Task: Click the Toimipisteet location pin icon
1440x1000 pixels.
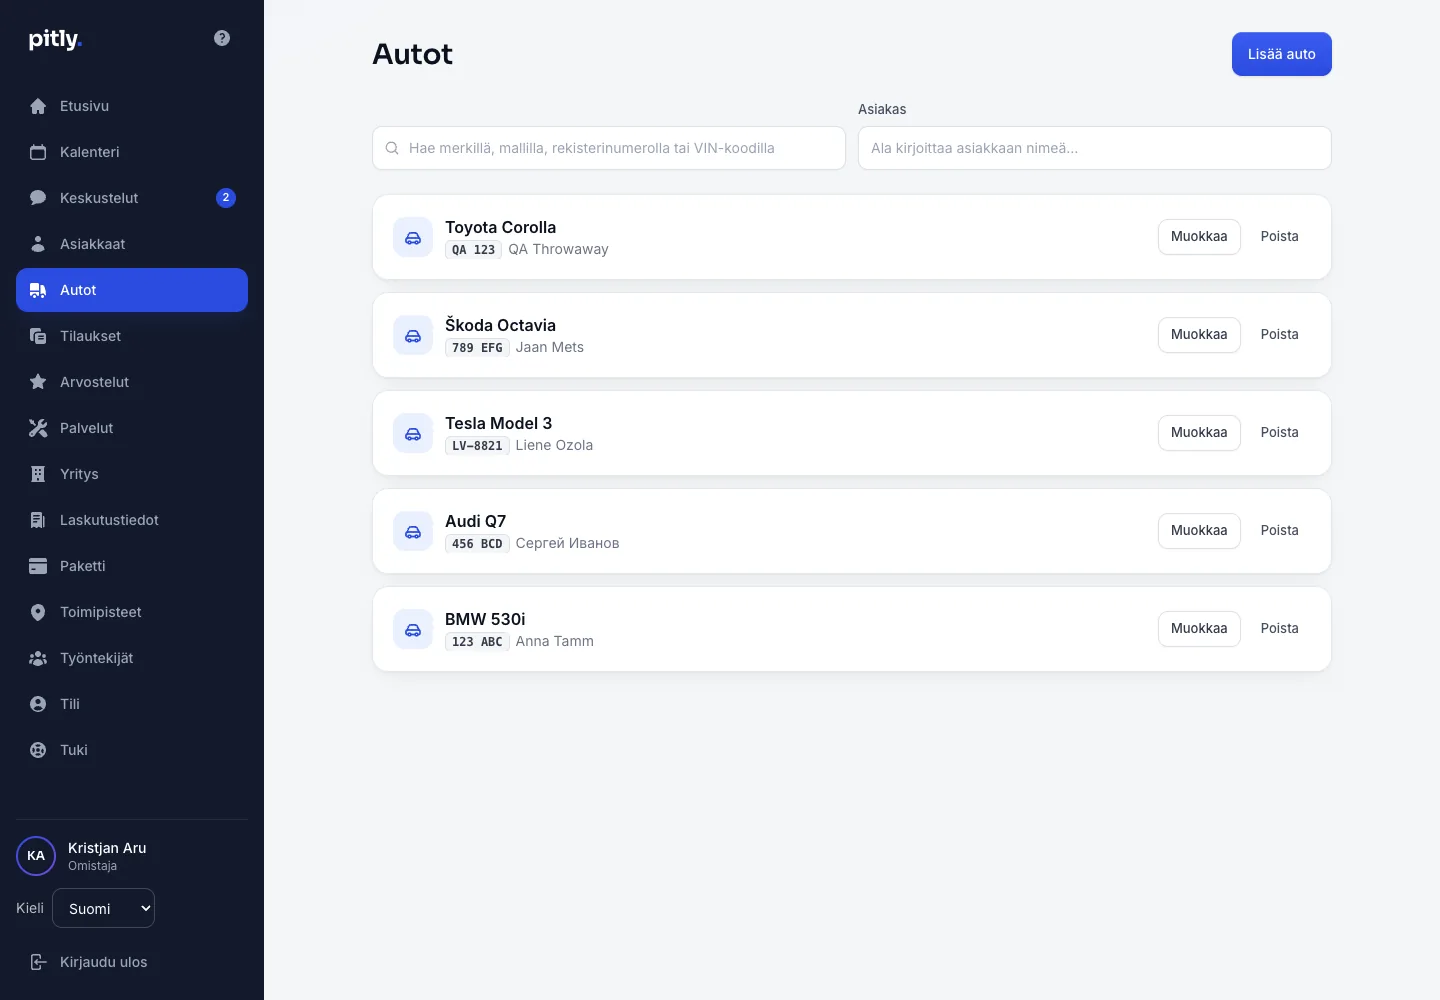Action: click(38, 612)
